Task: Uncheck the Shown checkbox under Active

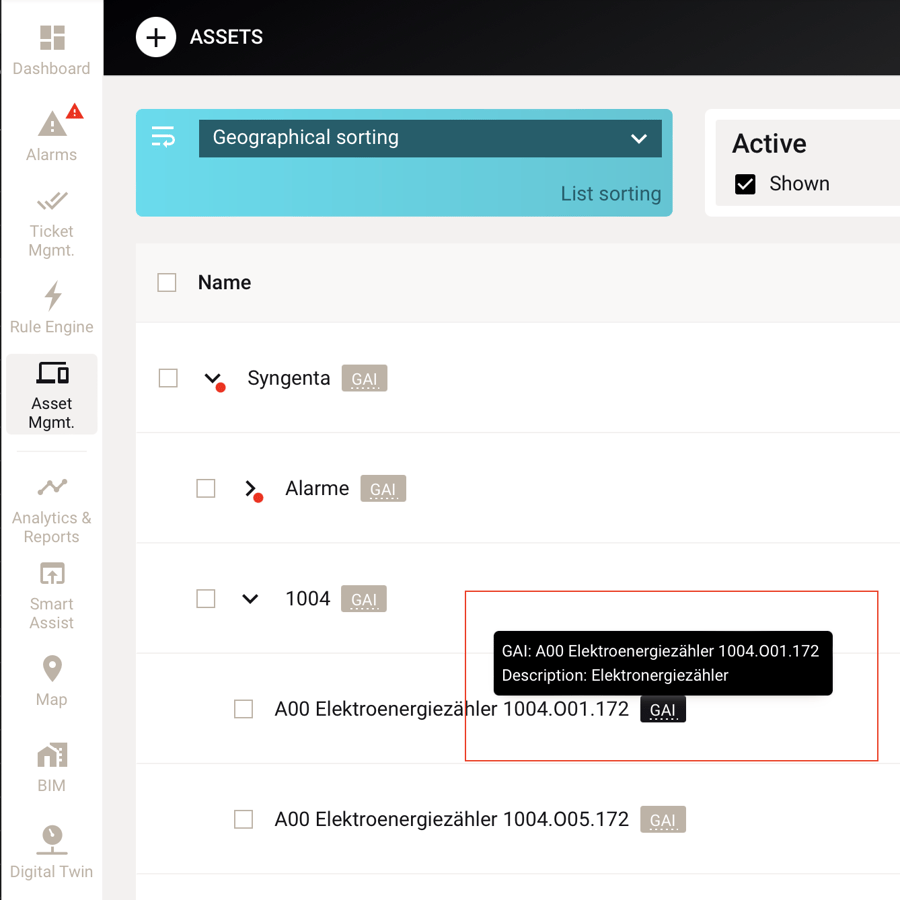Action: [x=745, y=184]
